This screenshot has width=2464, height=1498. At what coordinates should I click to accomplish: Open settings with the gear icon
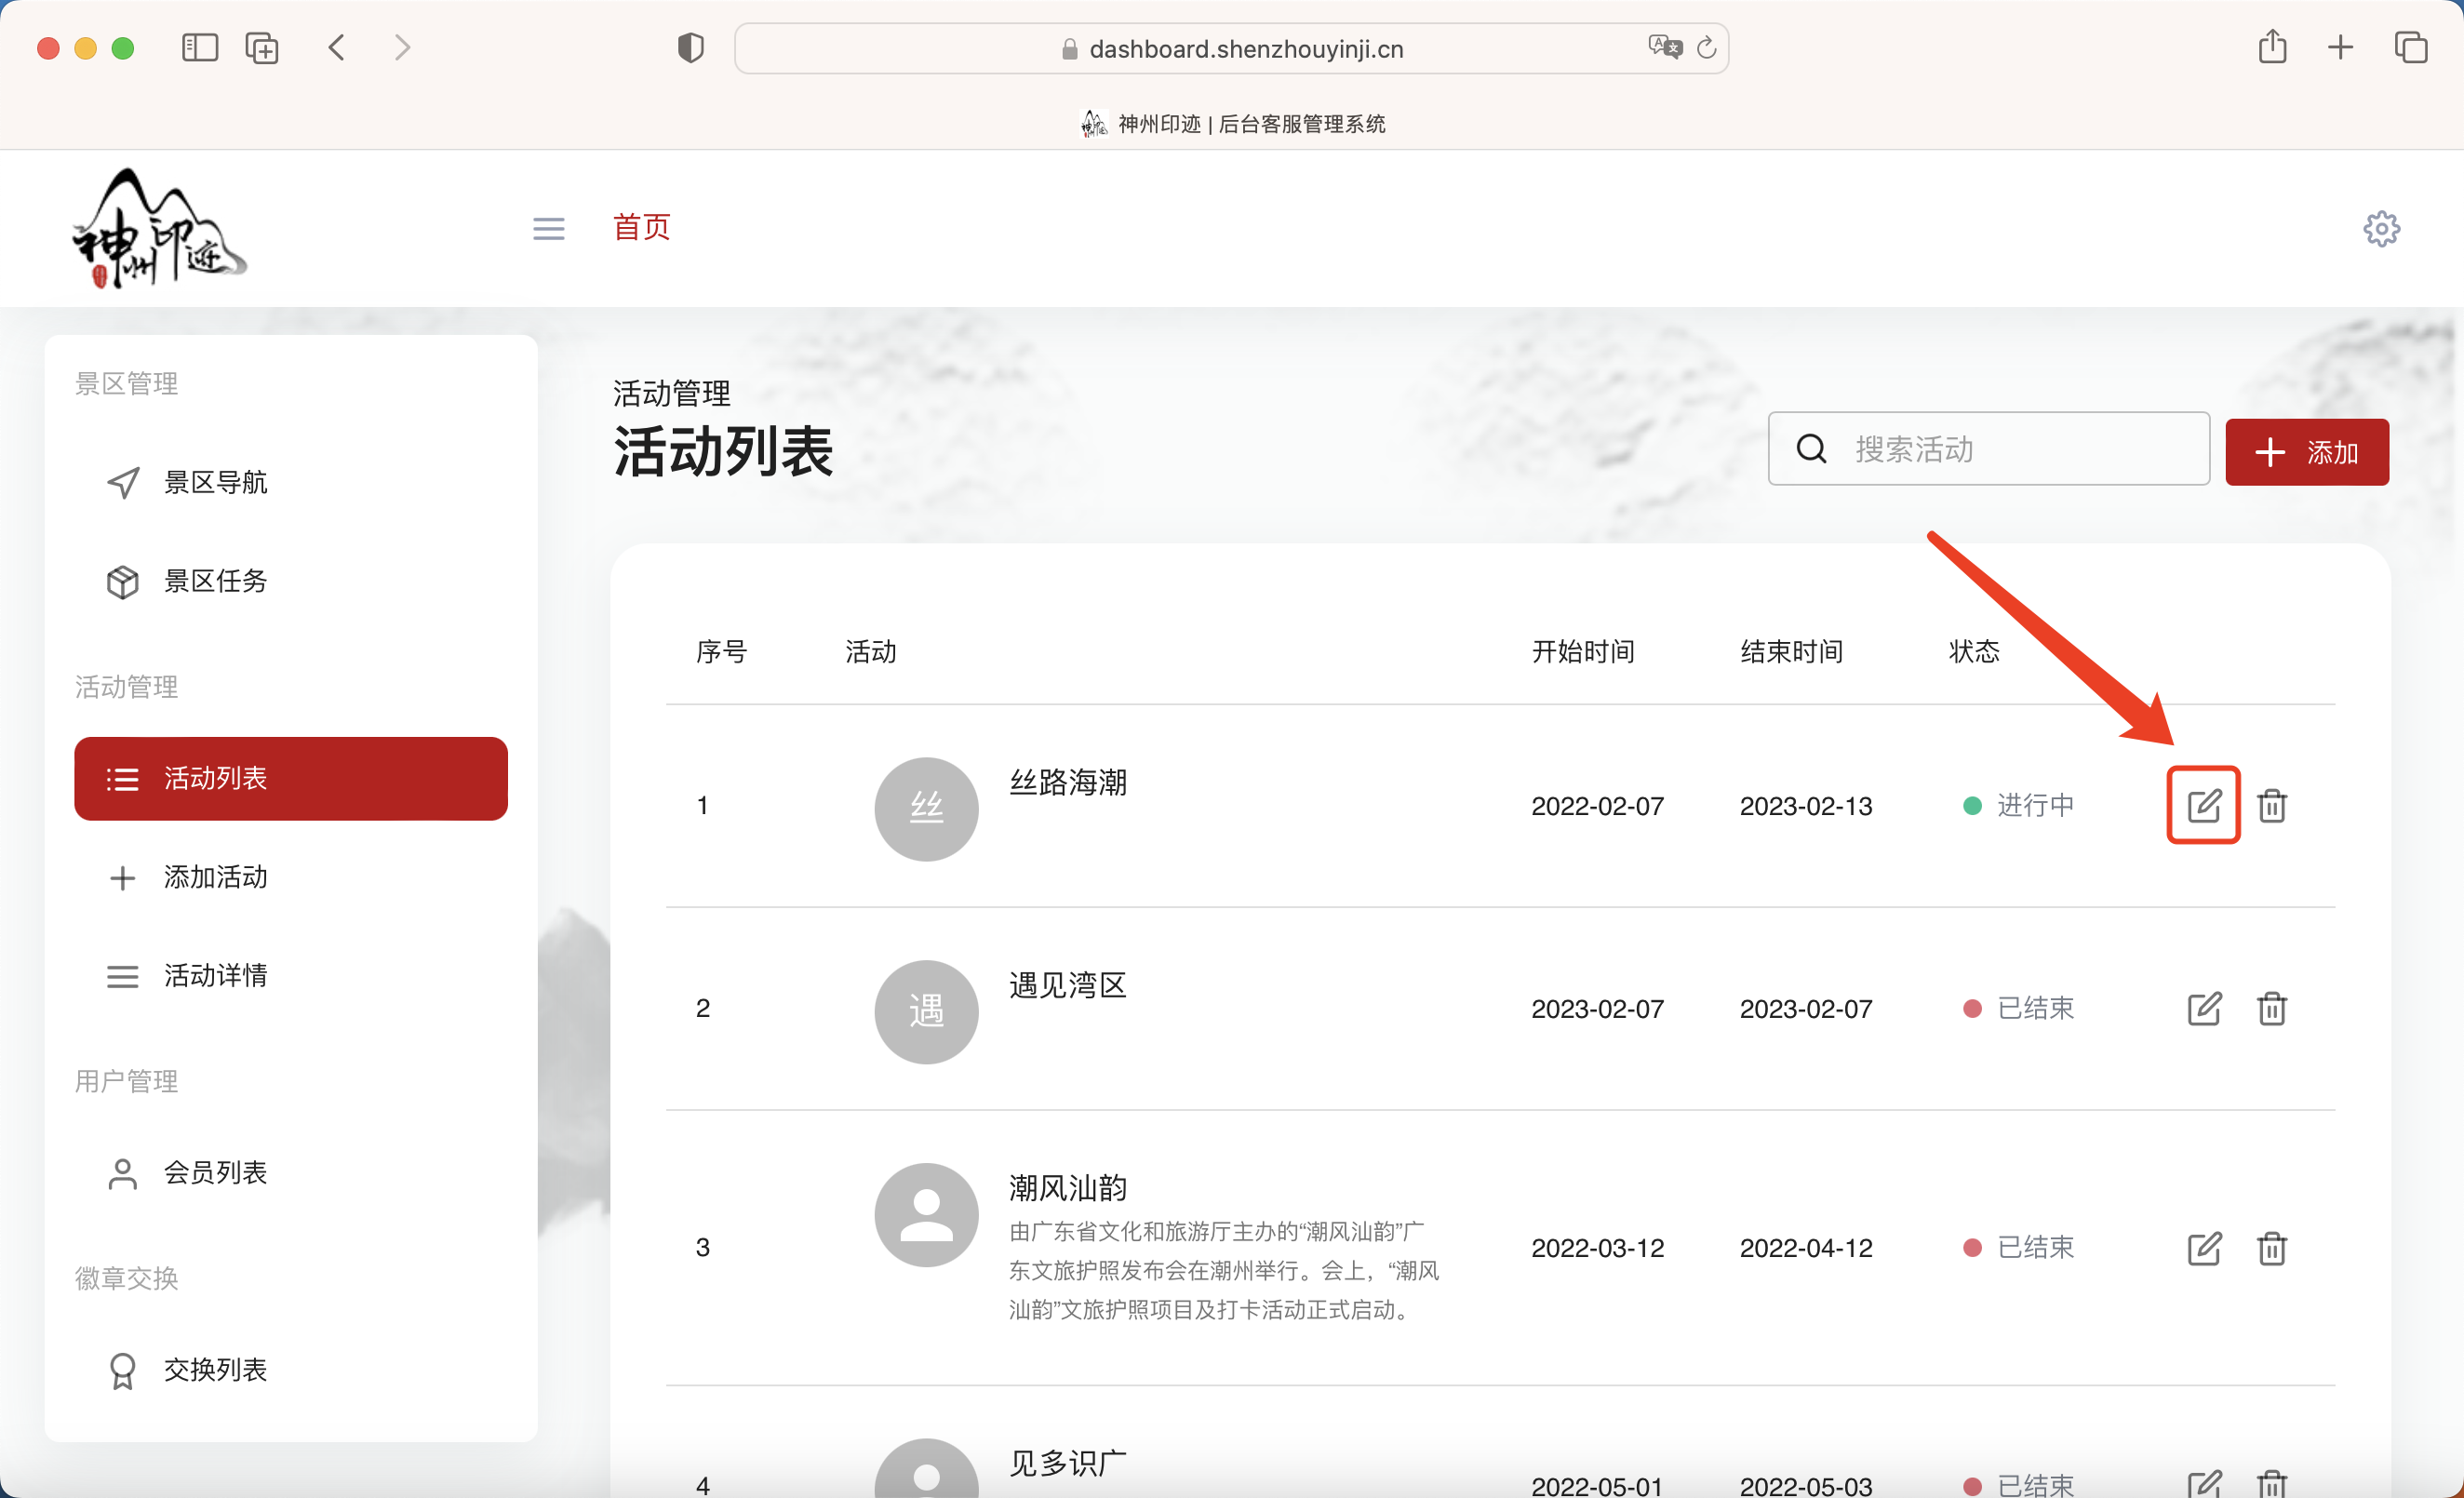(x=2382, y=228)
